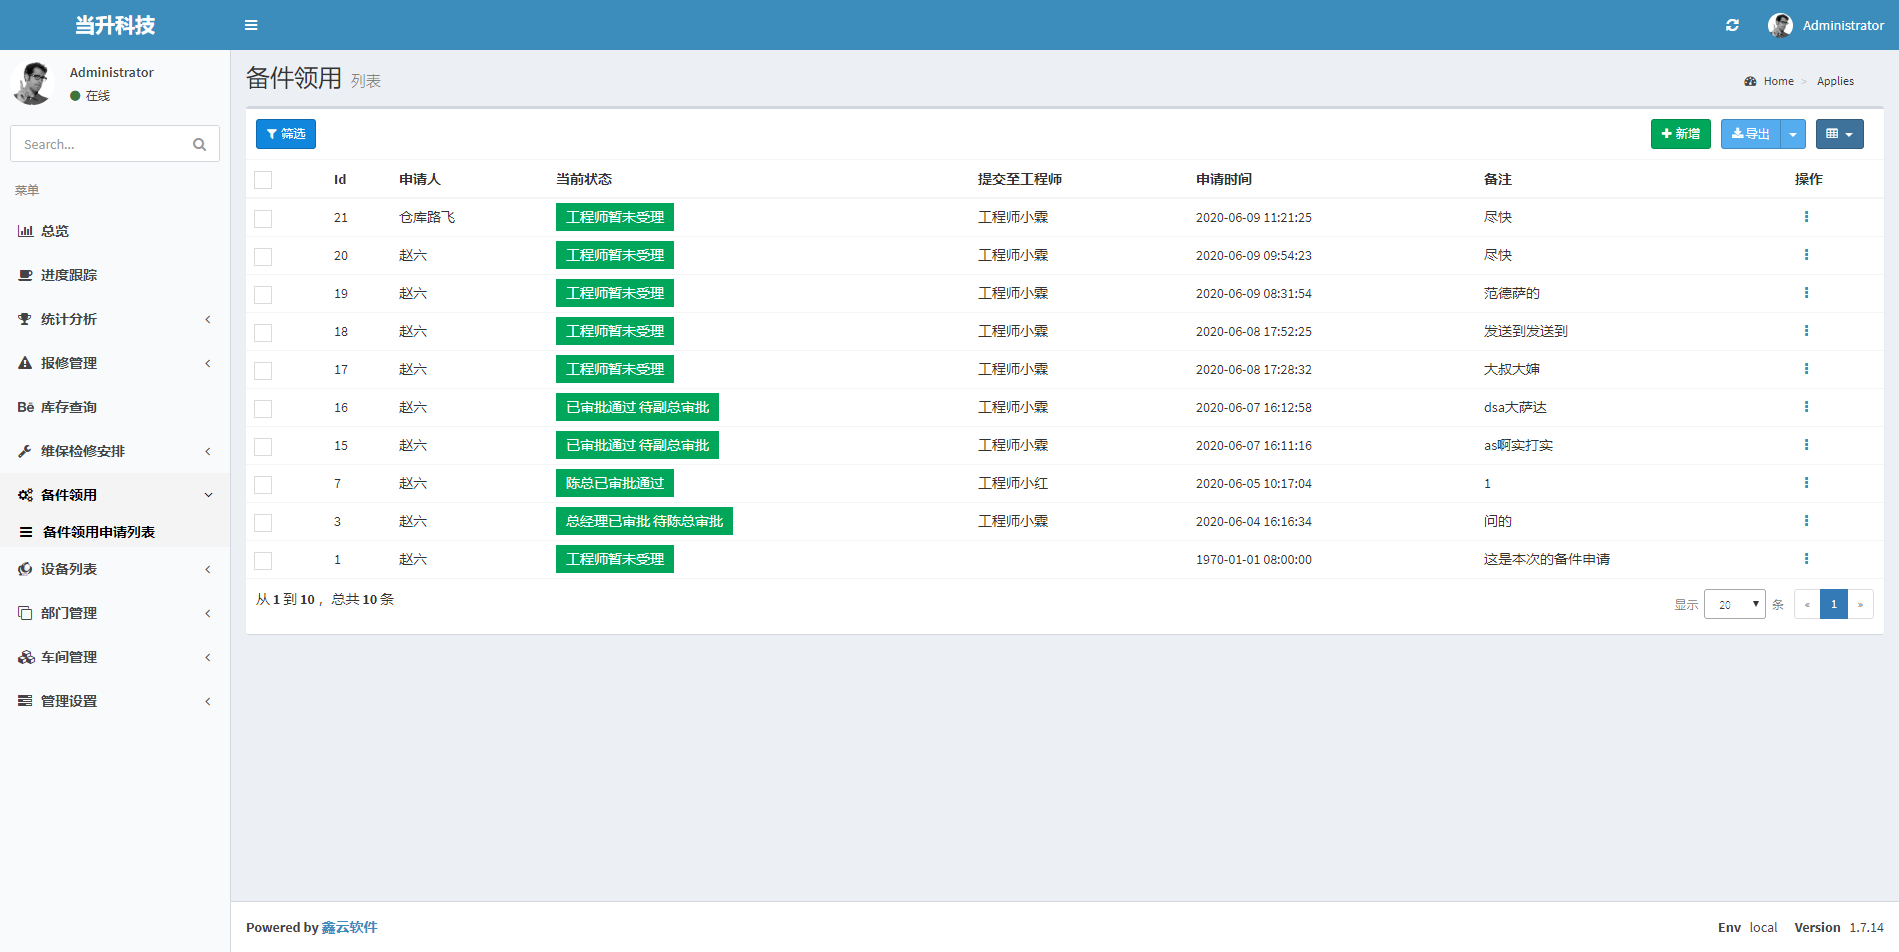Image resolution: width=1899 pixels, height=952 pixels.
Task: Click the hamburger sidebar toggle icon
Action: click(251, 25)
